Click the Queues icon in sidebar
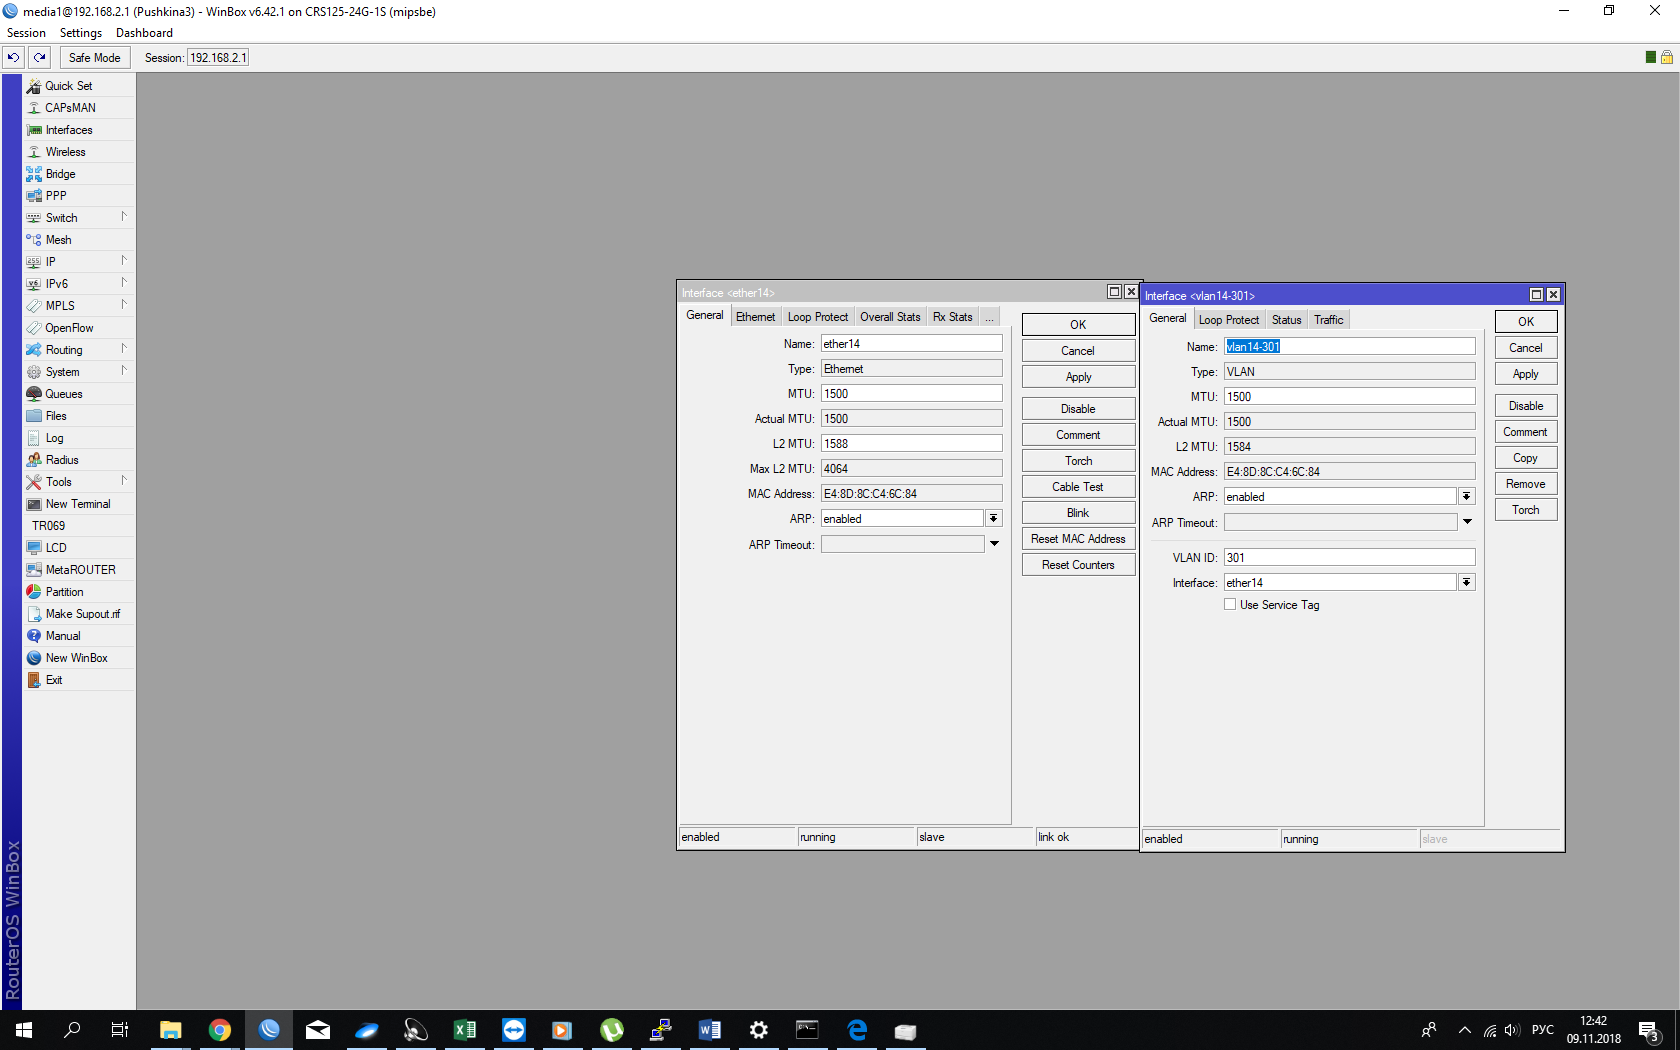The width and height of the screenshot is (1680, 1050). coord(34,394)
